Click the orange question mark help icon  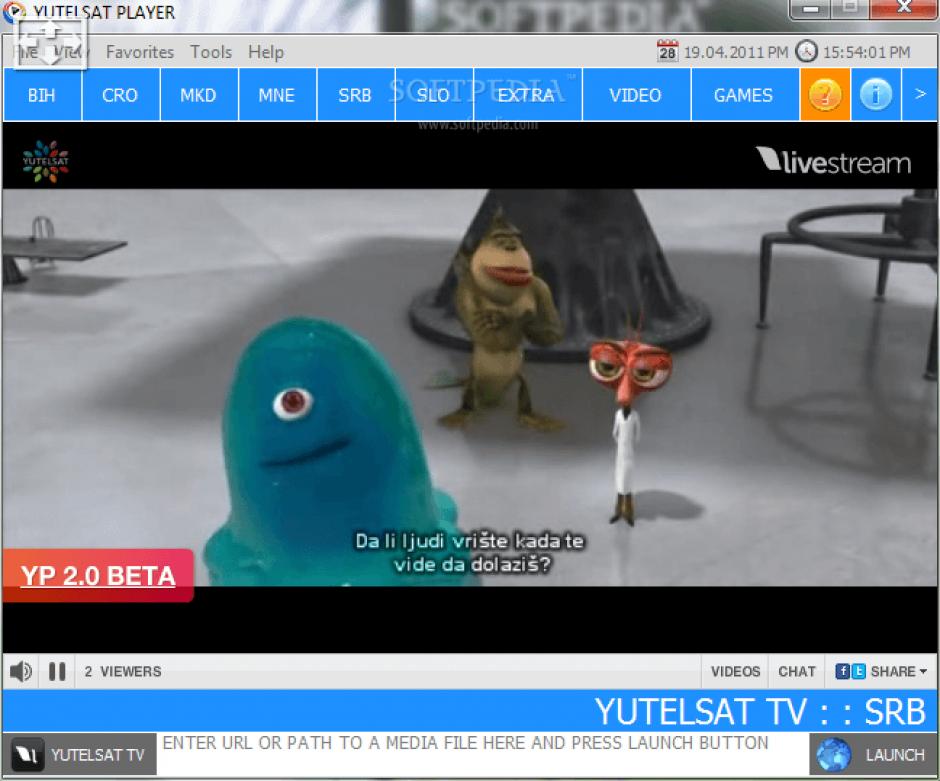tap(825, 95)
